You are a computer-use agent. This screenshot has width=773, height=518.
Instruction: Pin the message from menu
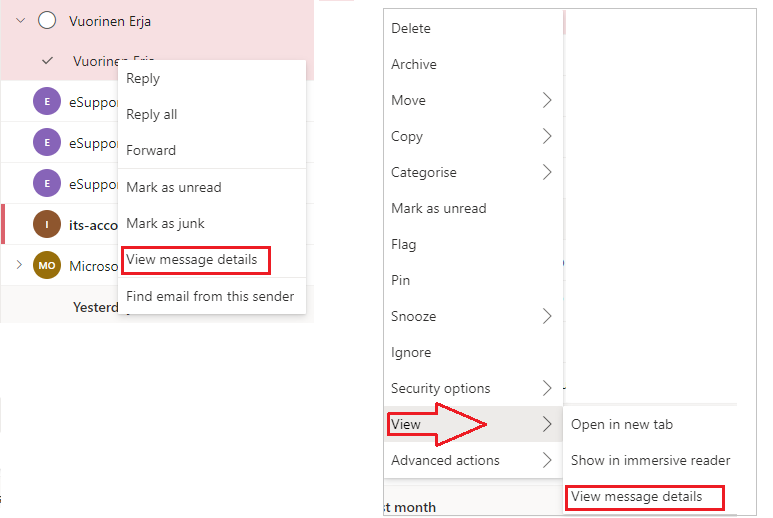pyautogui.click(x=401, y=280)
